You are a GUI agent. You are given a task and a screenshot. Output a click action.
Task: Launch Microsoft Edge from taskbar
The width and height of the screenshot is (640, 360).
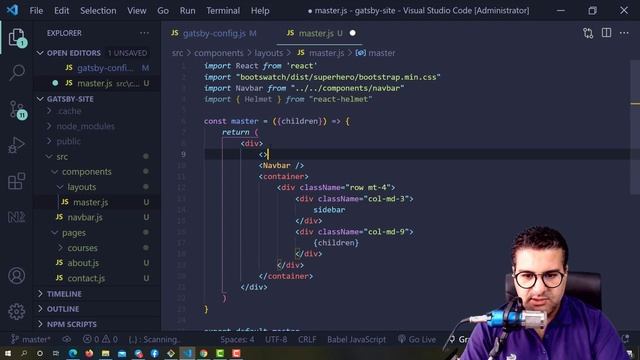tap(73, 353)
